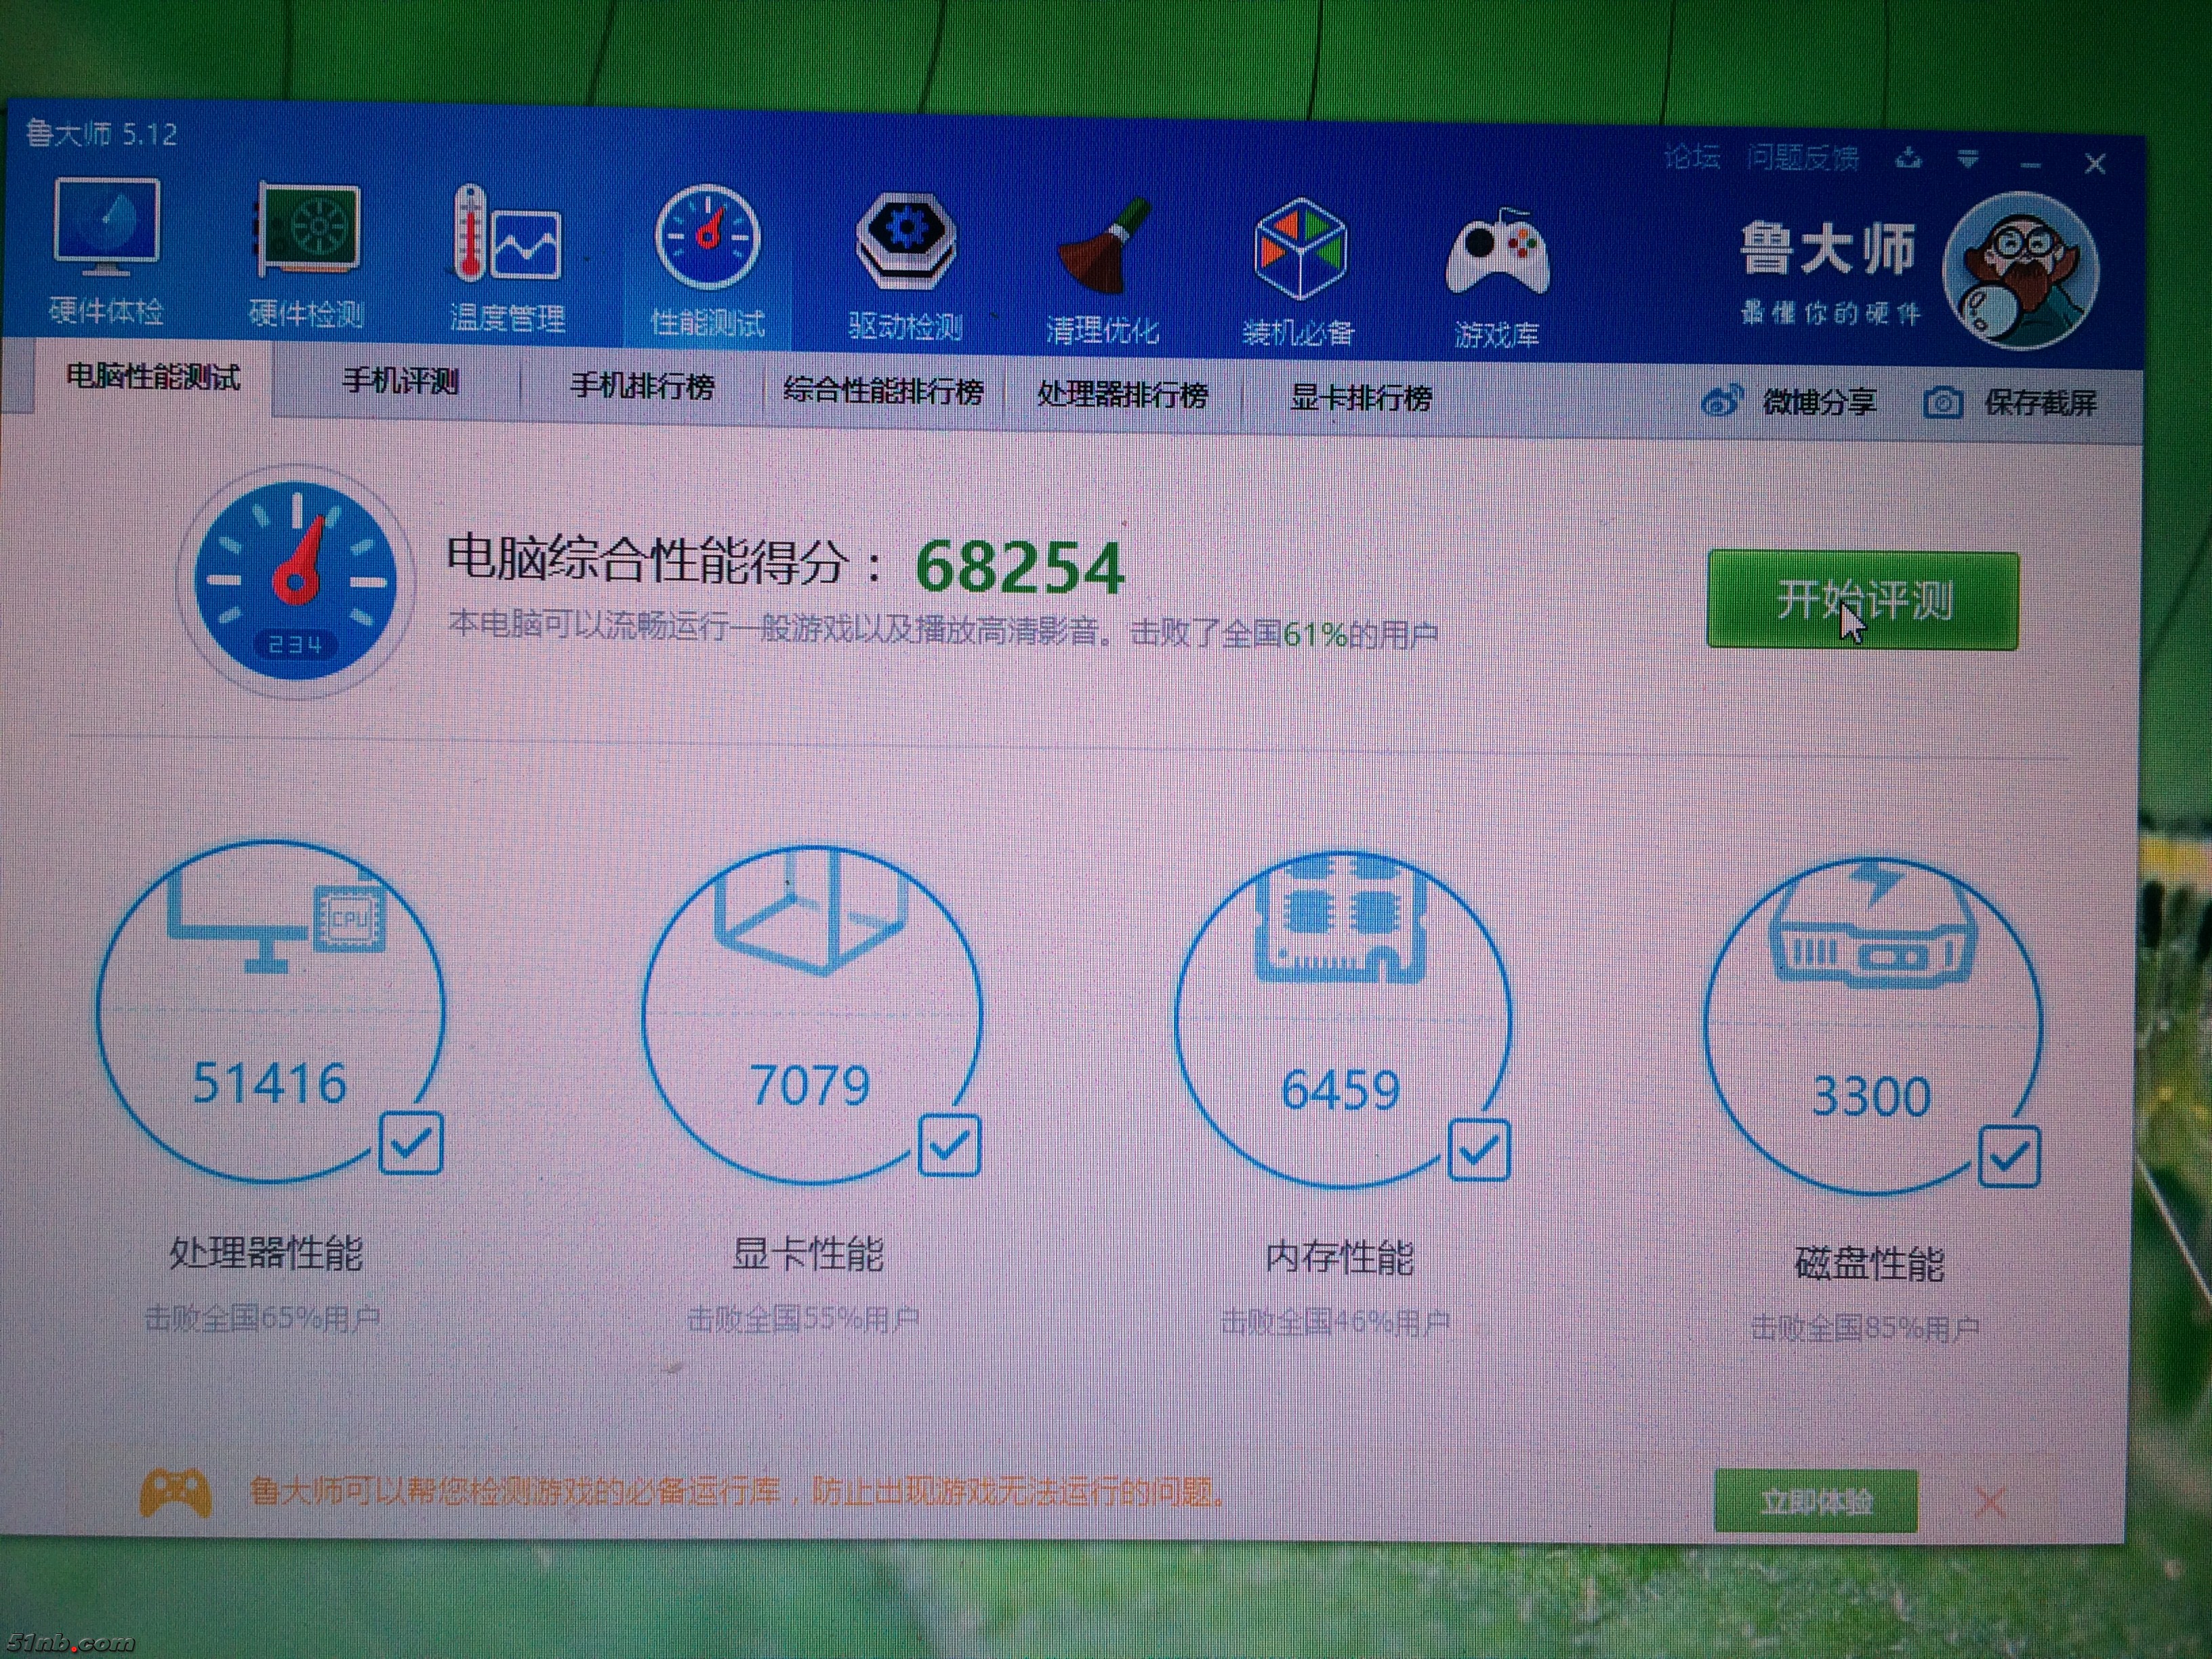Viewport: 2212px width, 1659px height.
Task: Open 温度管理 temperature management icon
Action: (507, 234)
